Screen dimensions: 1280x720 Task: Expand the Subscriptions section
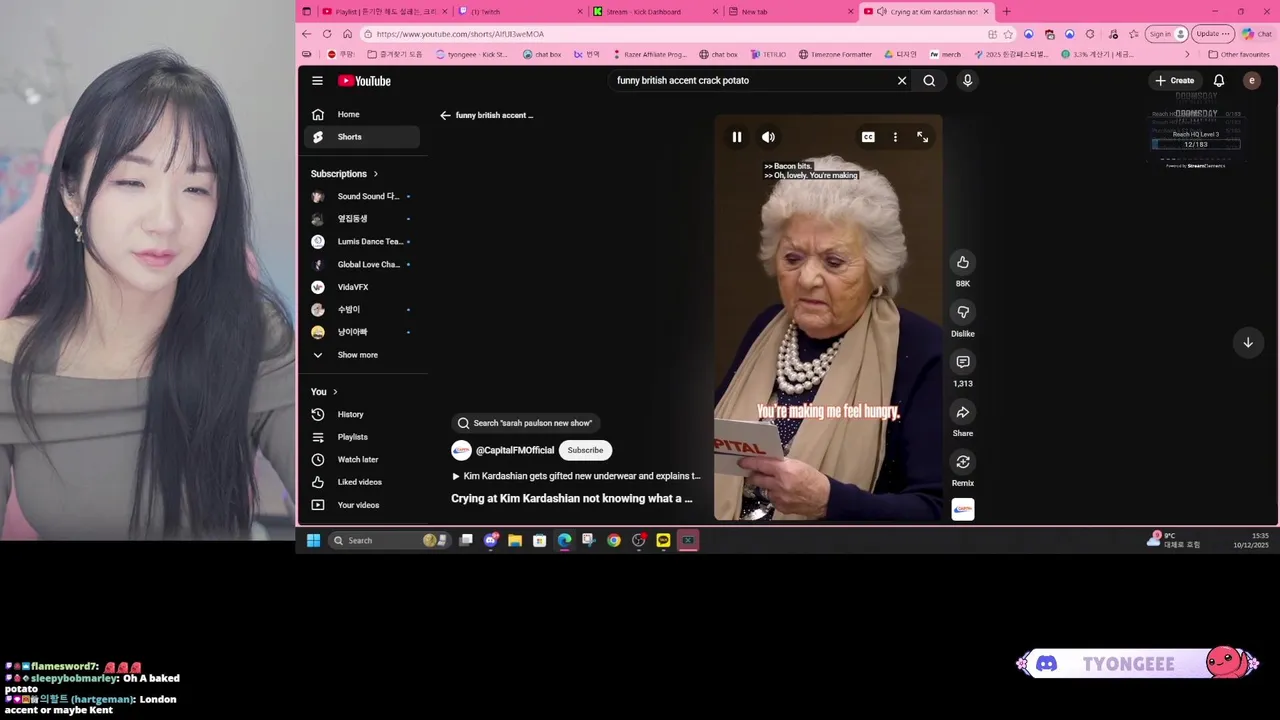click(x=344, y=174)
